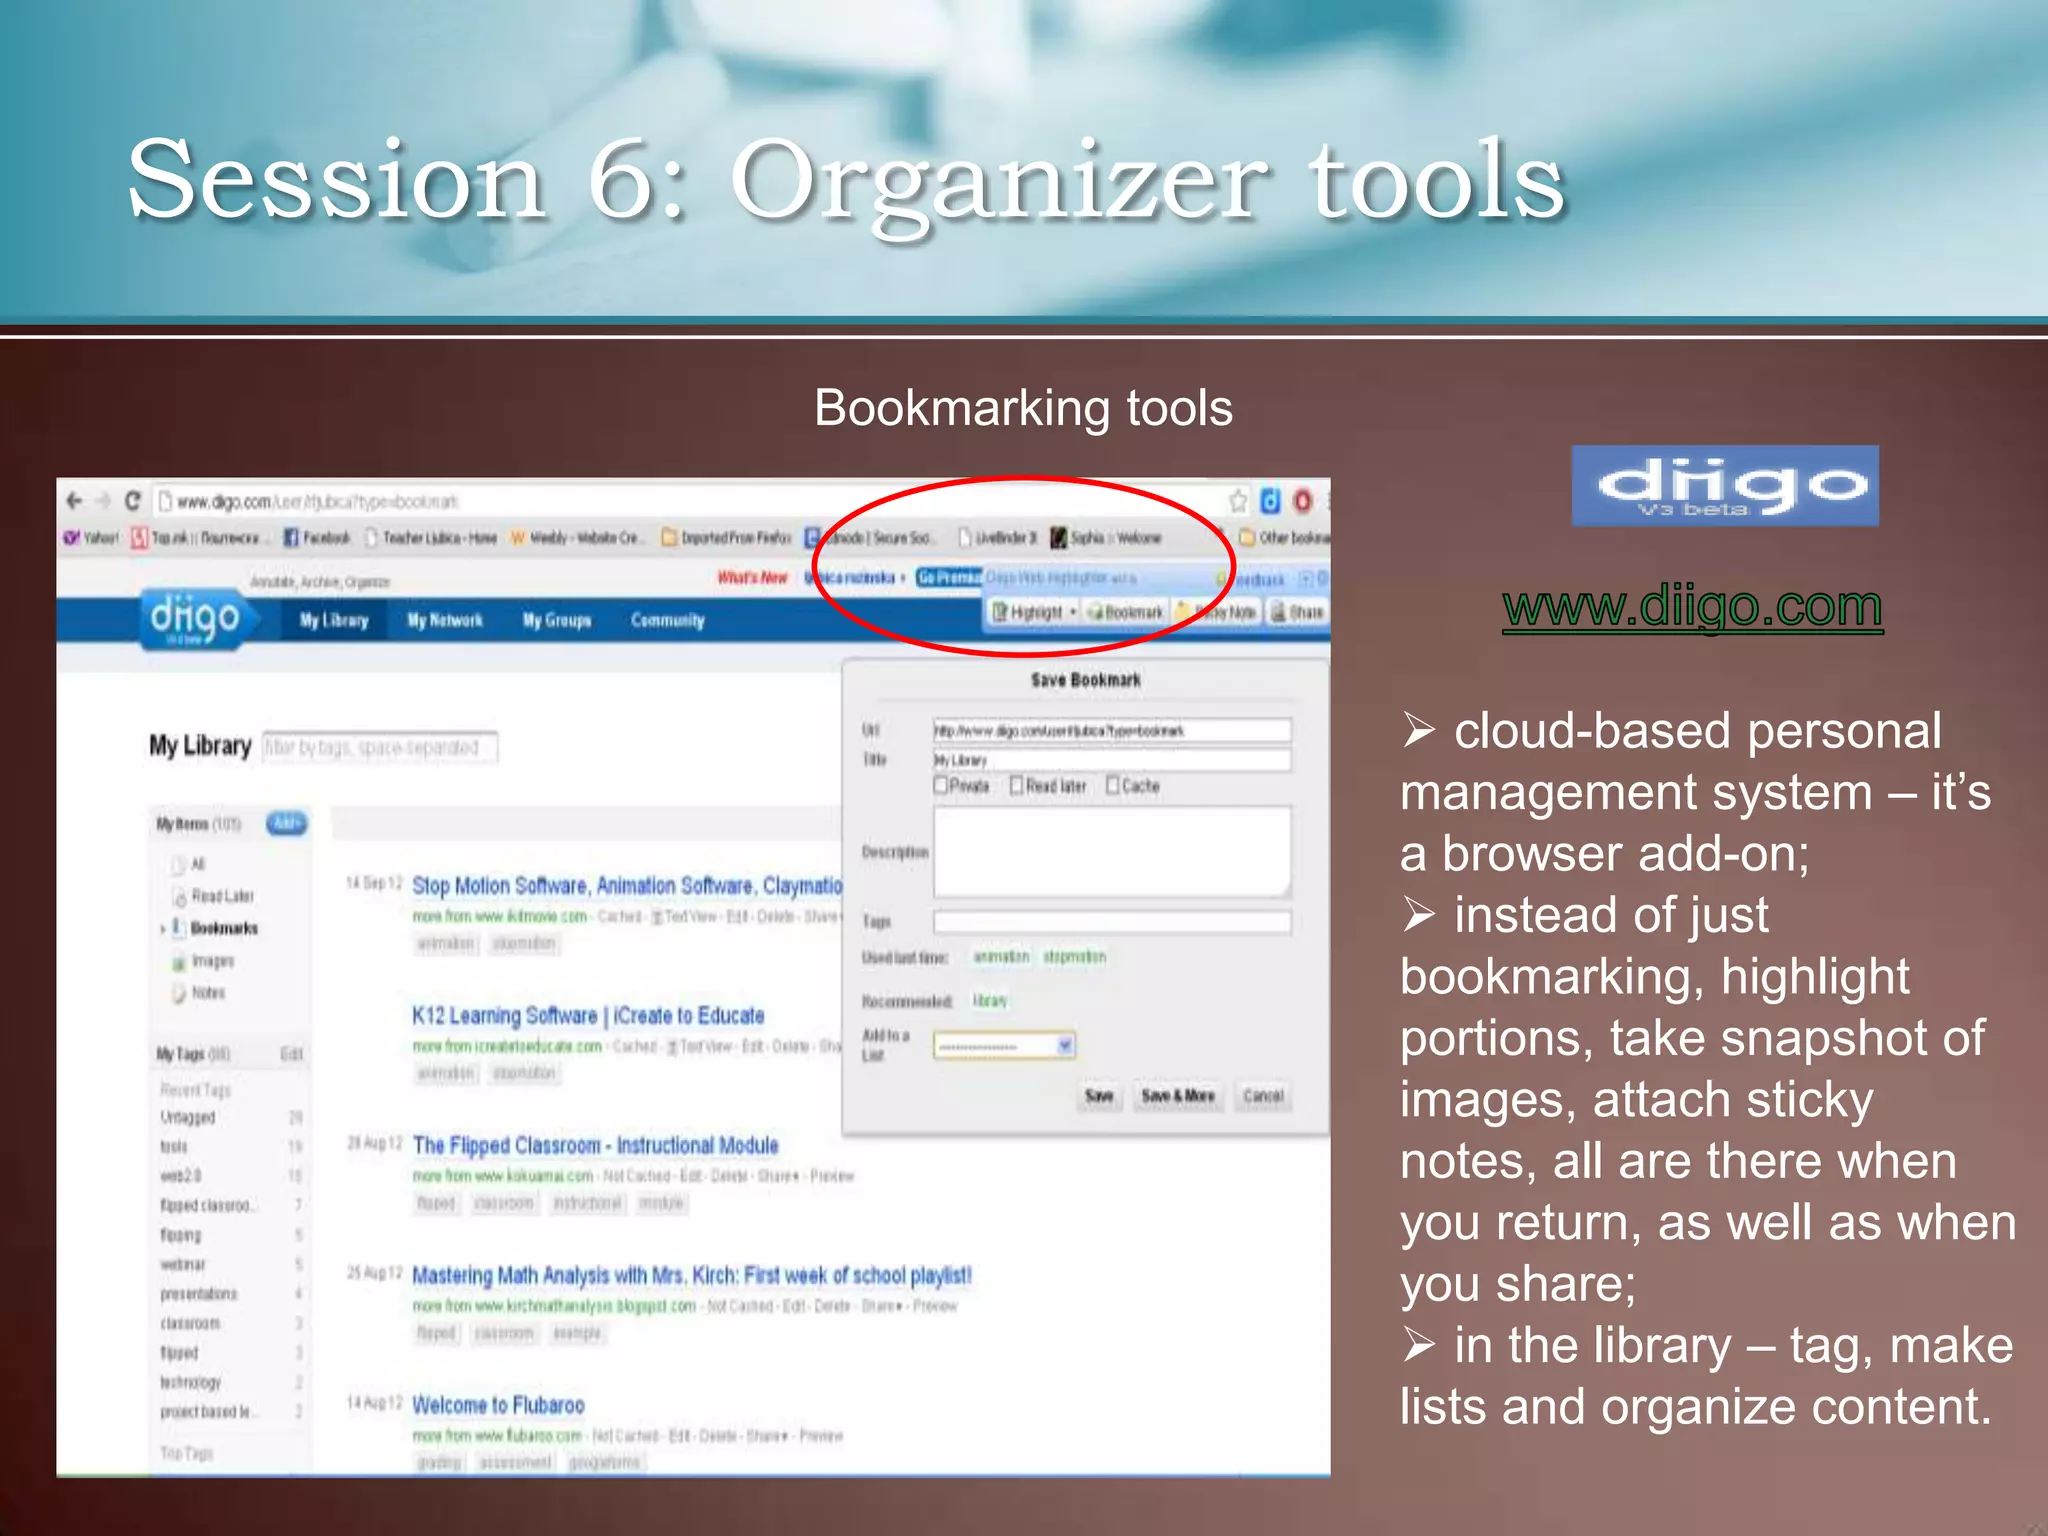The width and height of the screenshot is (2048, 1536).
Task: Click the Opera-style red extension icon
Action: coord(1302,500)
